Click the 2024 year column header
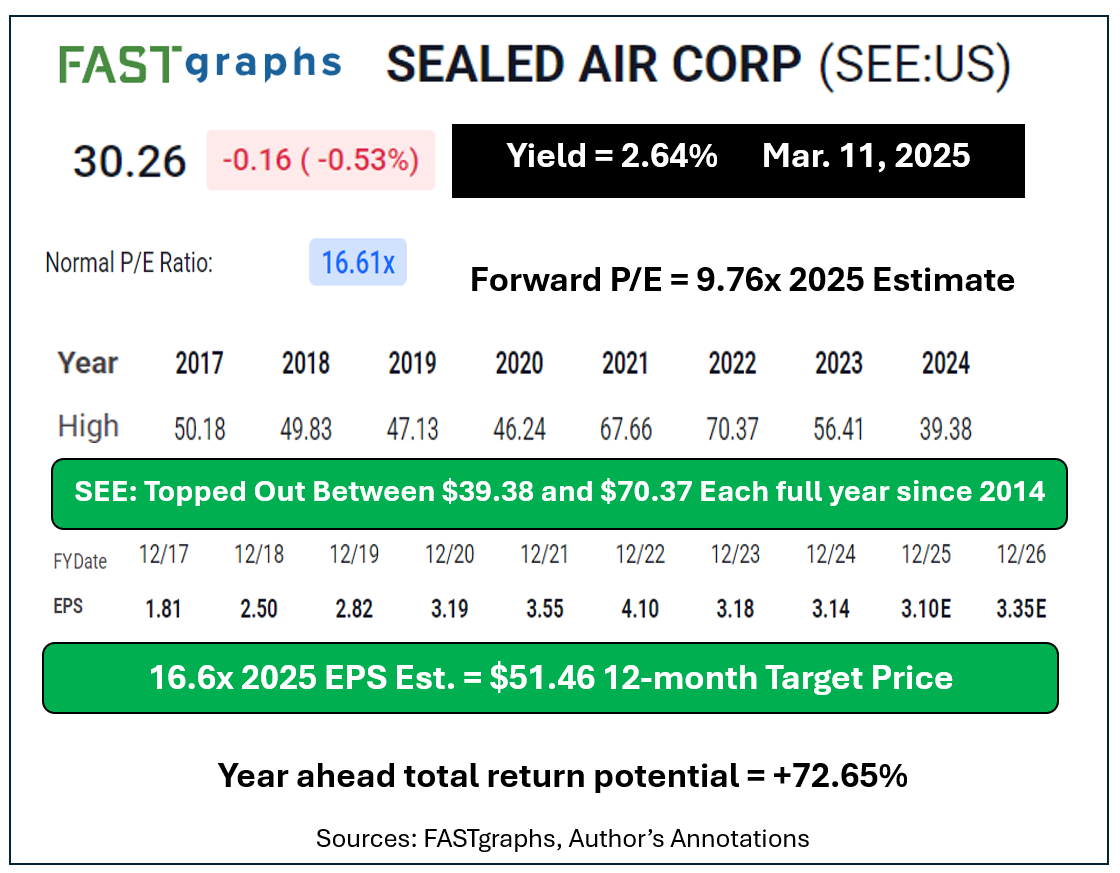 coord(945,364)
